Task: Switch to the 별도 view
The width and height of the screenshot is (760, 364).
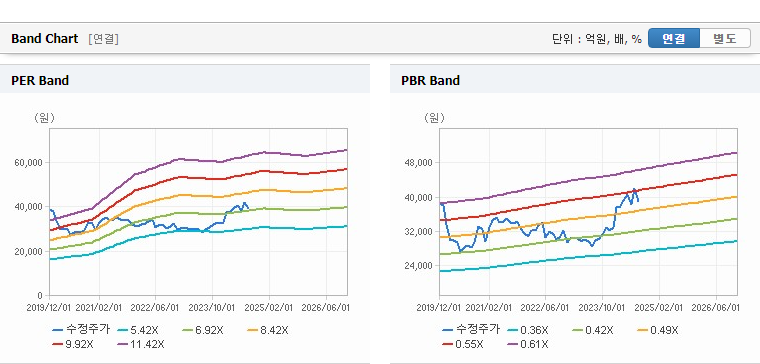Action: click(x=725, y=38)
